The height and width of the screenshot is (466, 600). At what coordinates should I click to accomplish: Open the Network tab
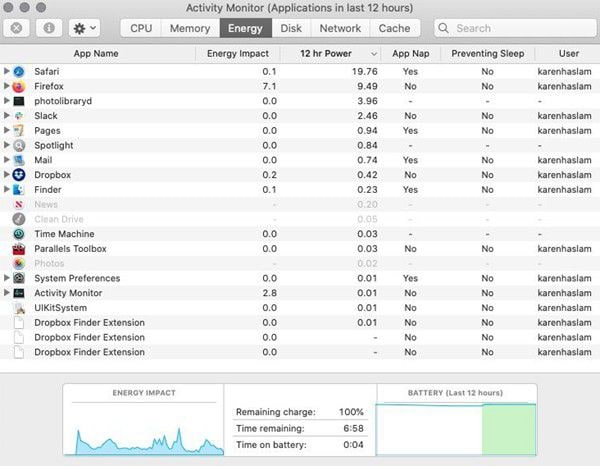coord(340,28)
